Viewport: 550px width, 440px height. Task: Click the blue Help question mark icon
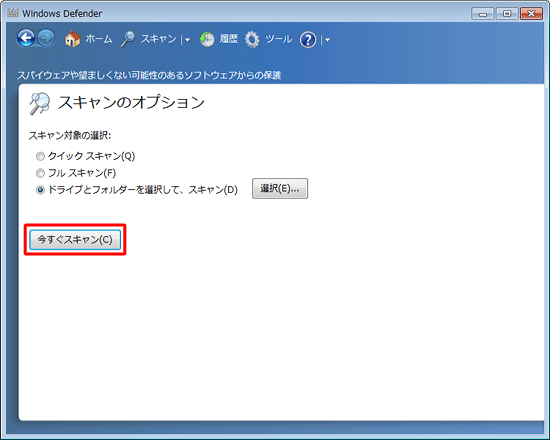click(308, 40)
